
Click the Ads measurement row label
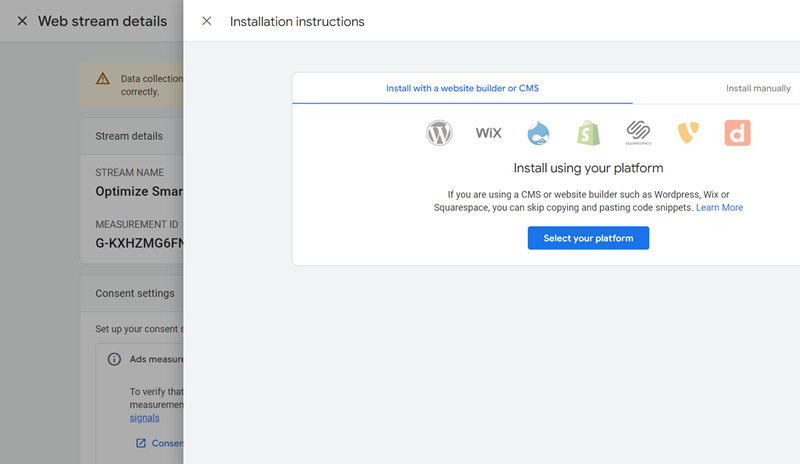(x=156, y=359)
